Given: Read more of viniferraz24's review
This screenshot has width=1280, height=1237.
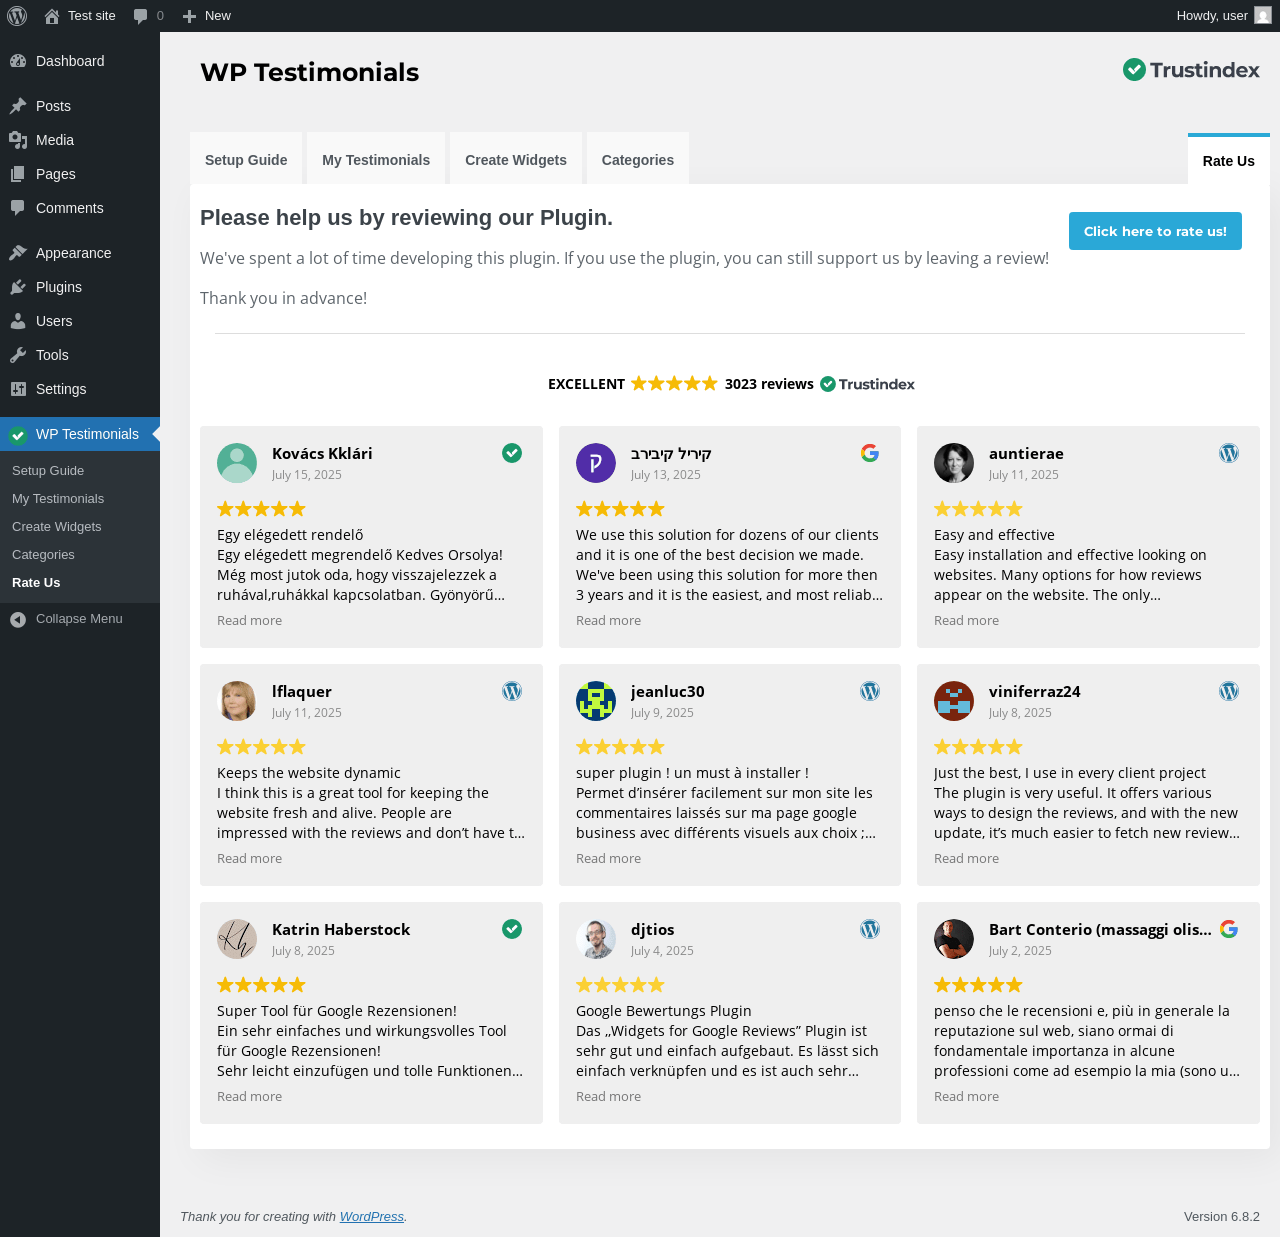Looking at the screenshot, I should point(967,859).
